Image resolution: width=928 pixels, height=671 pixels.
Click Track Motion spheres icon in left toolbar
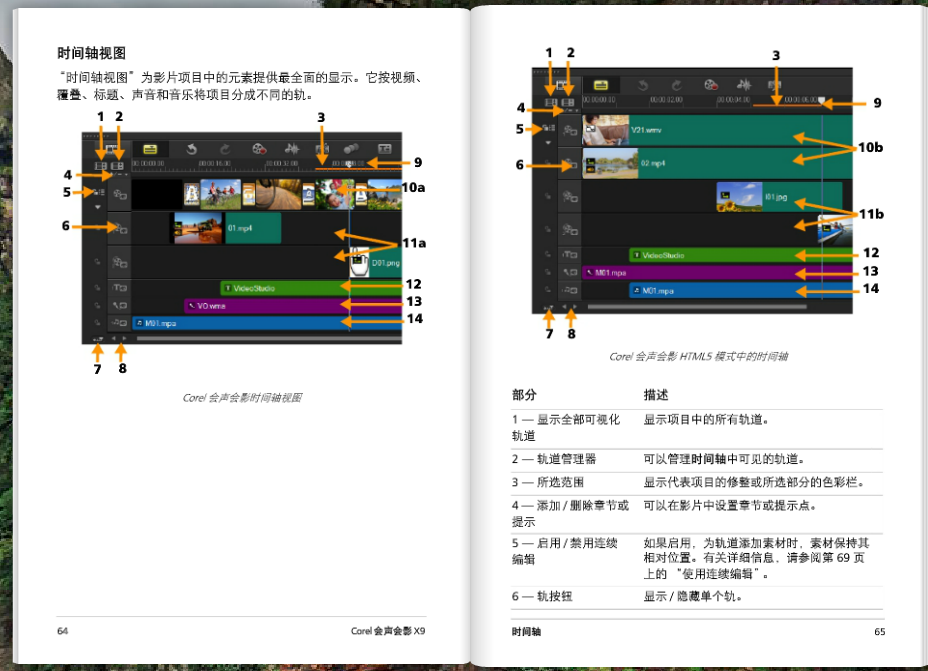coord(351,149)
